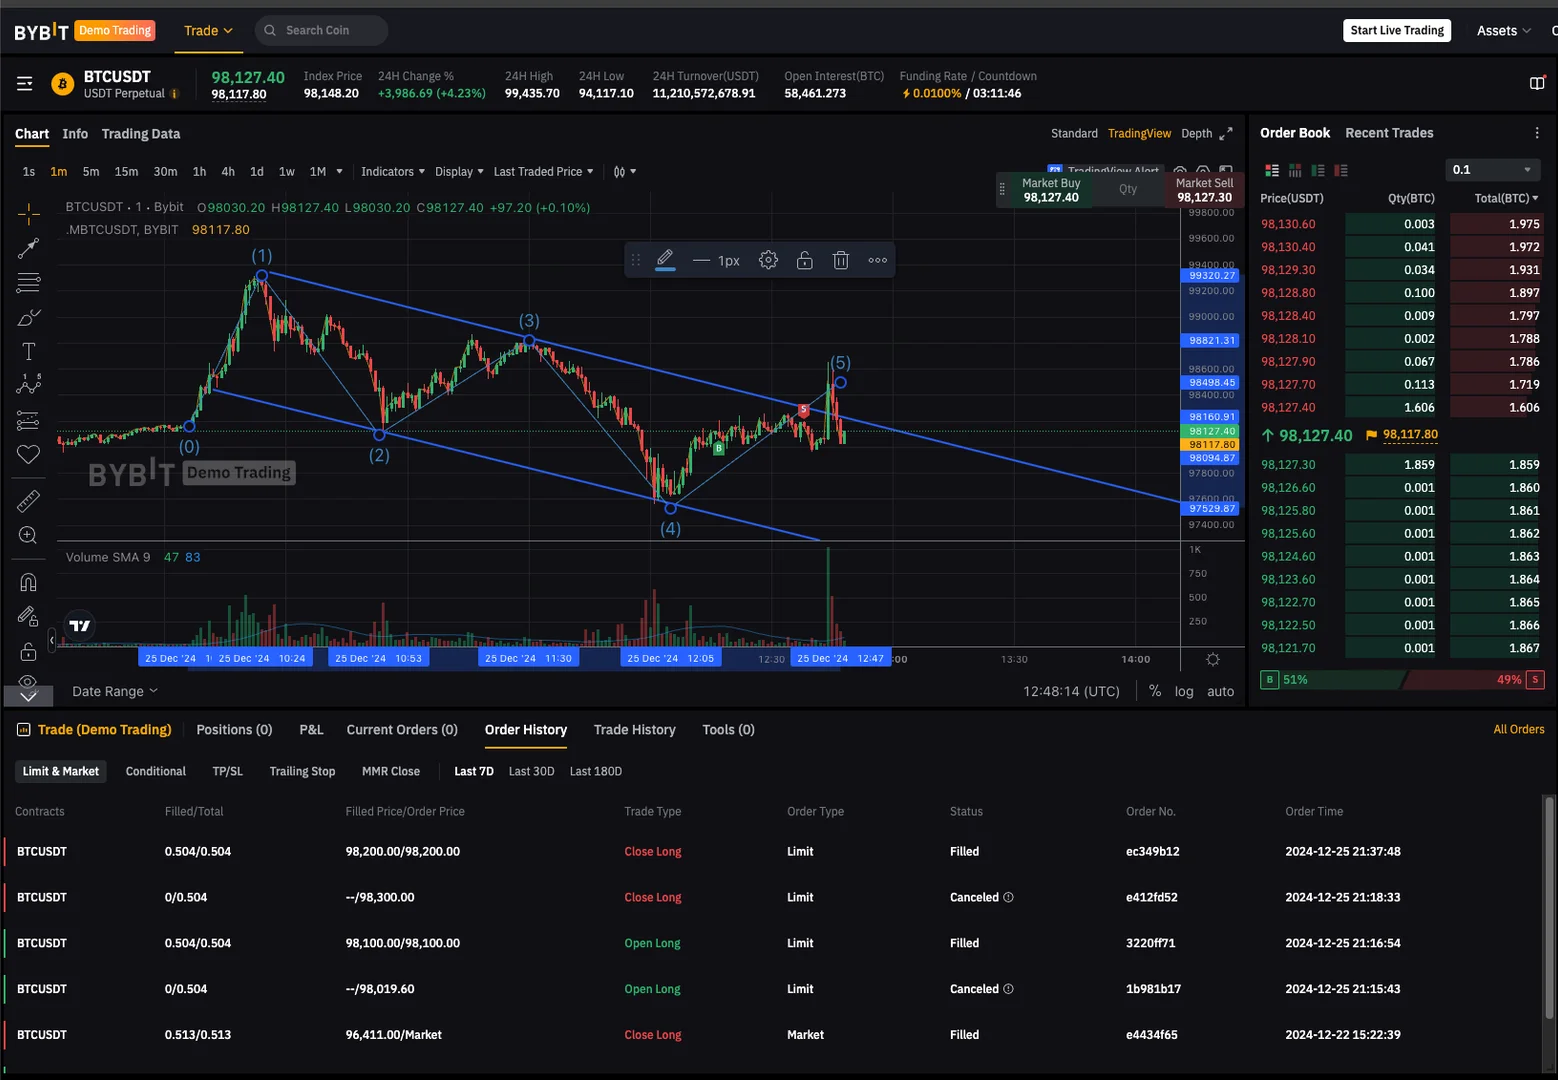The image size is (1558, 1080).
Task: Select the crosshair cursor tool
Action: click(28, 213)
